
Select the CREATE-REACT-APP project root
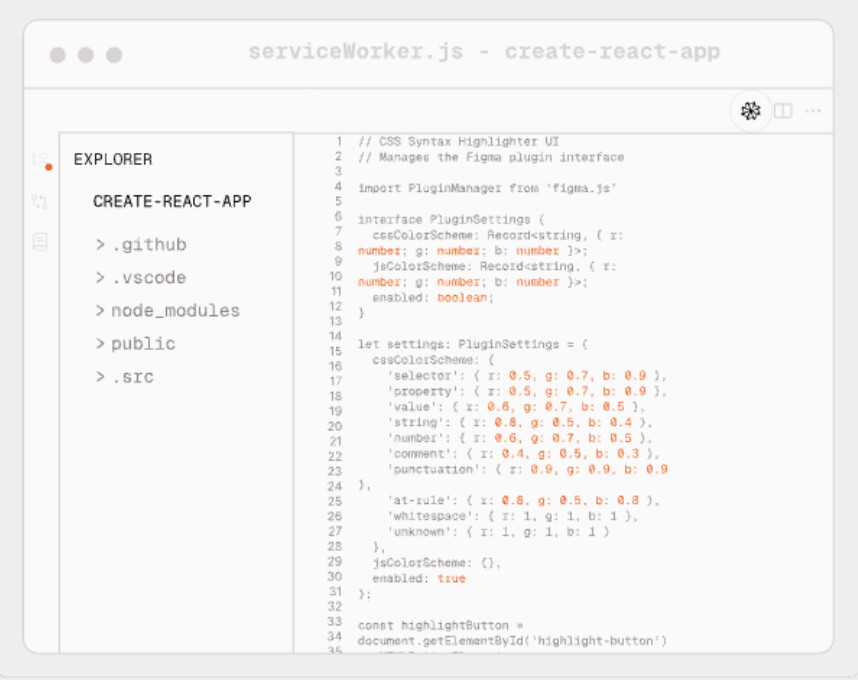click(172, 201)
